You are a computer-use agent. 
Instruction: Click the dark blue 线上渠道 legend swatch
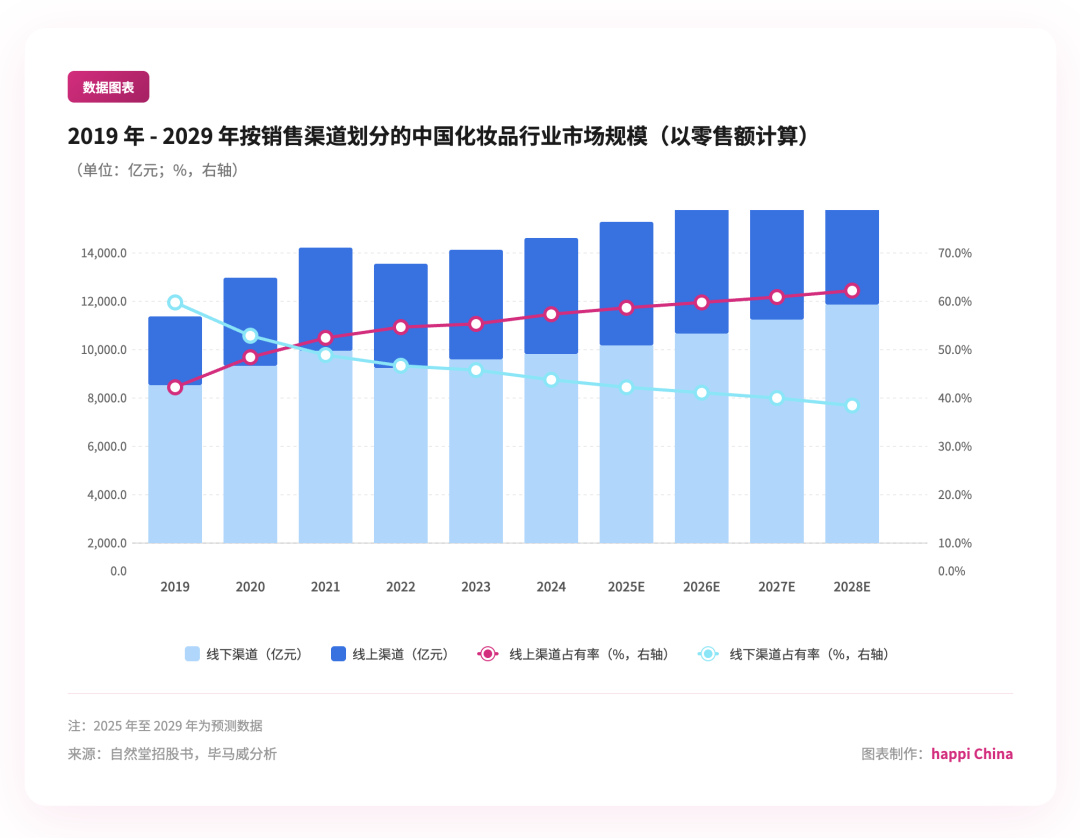click(x=338, y=654)
